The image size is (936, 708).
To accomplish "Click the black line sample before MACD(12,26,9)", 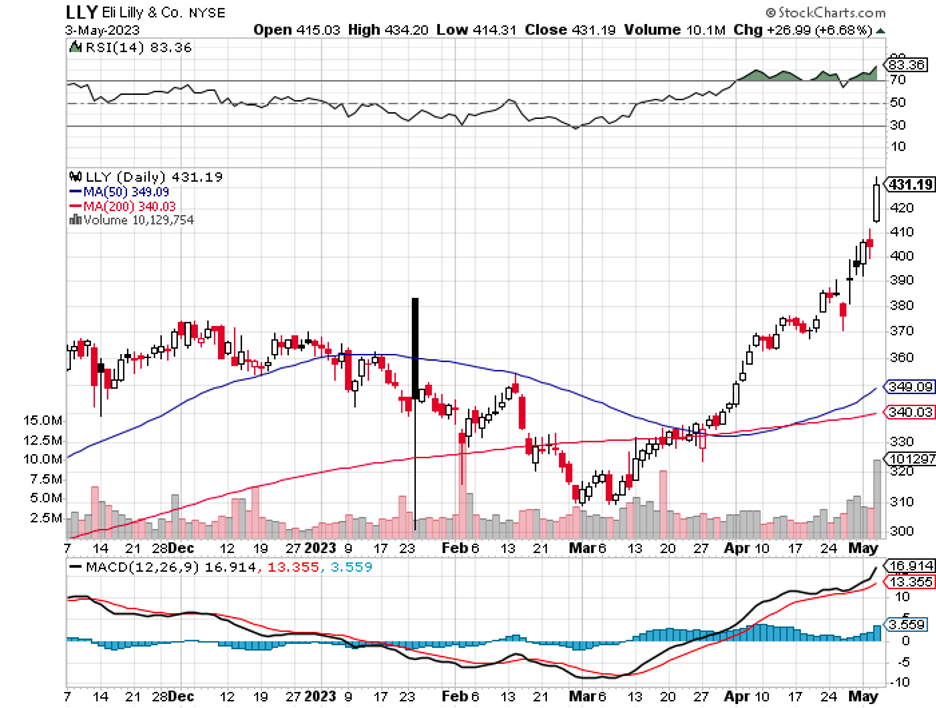I will 76,567.
